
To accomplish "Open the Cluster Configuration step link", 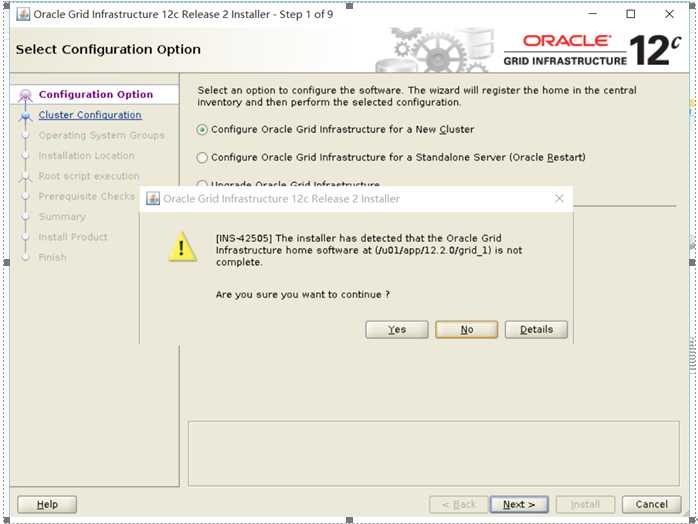I will coord(90,115).
